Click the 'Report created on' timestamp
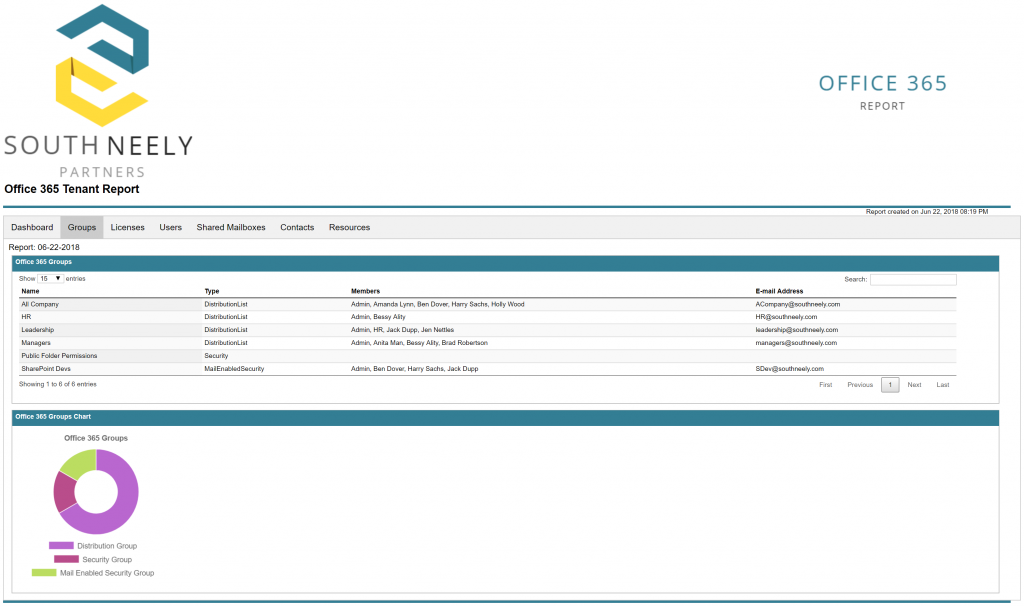This screenshot has height=607, width=1024. (x=927, y=212)
